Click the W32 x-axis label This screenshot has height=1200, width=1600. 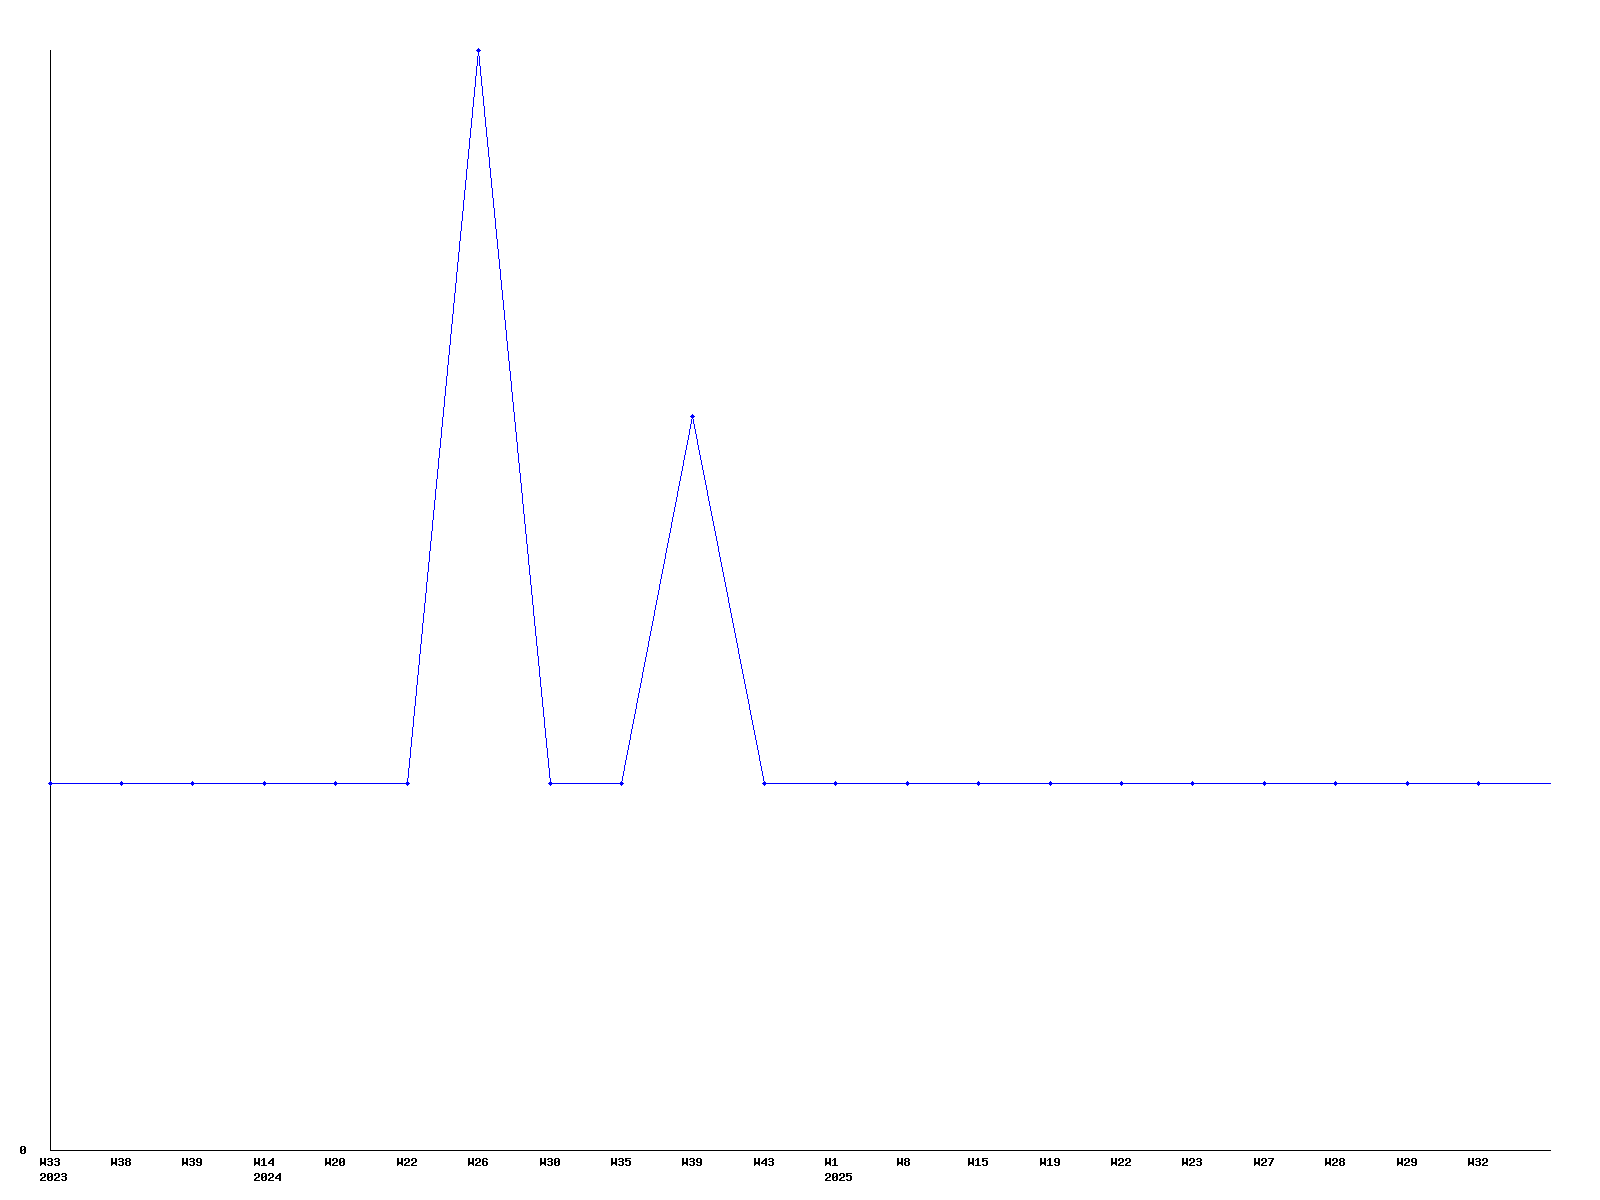tap(1478, 1162)
